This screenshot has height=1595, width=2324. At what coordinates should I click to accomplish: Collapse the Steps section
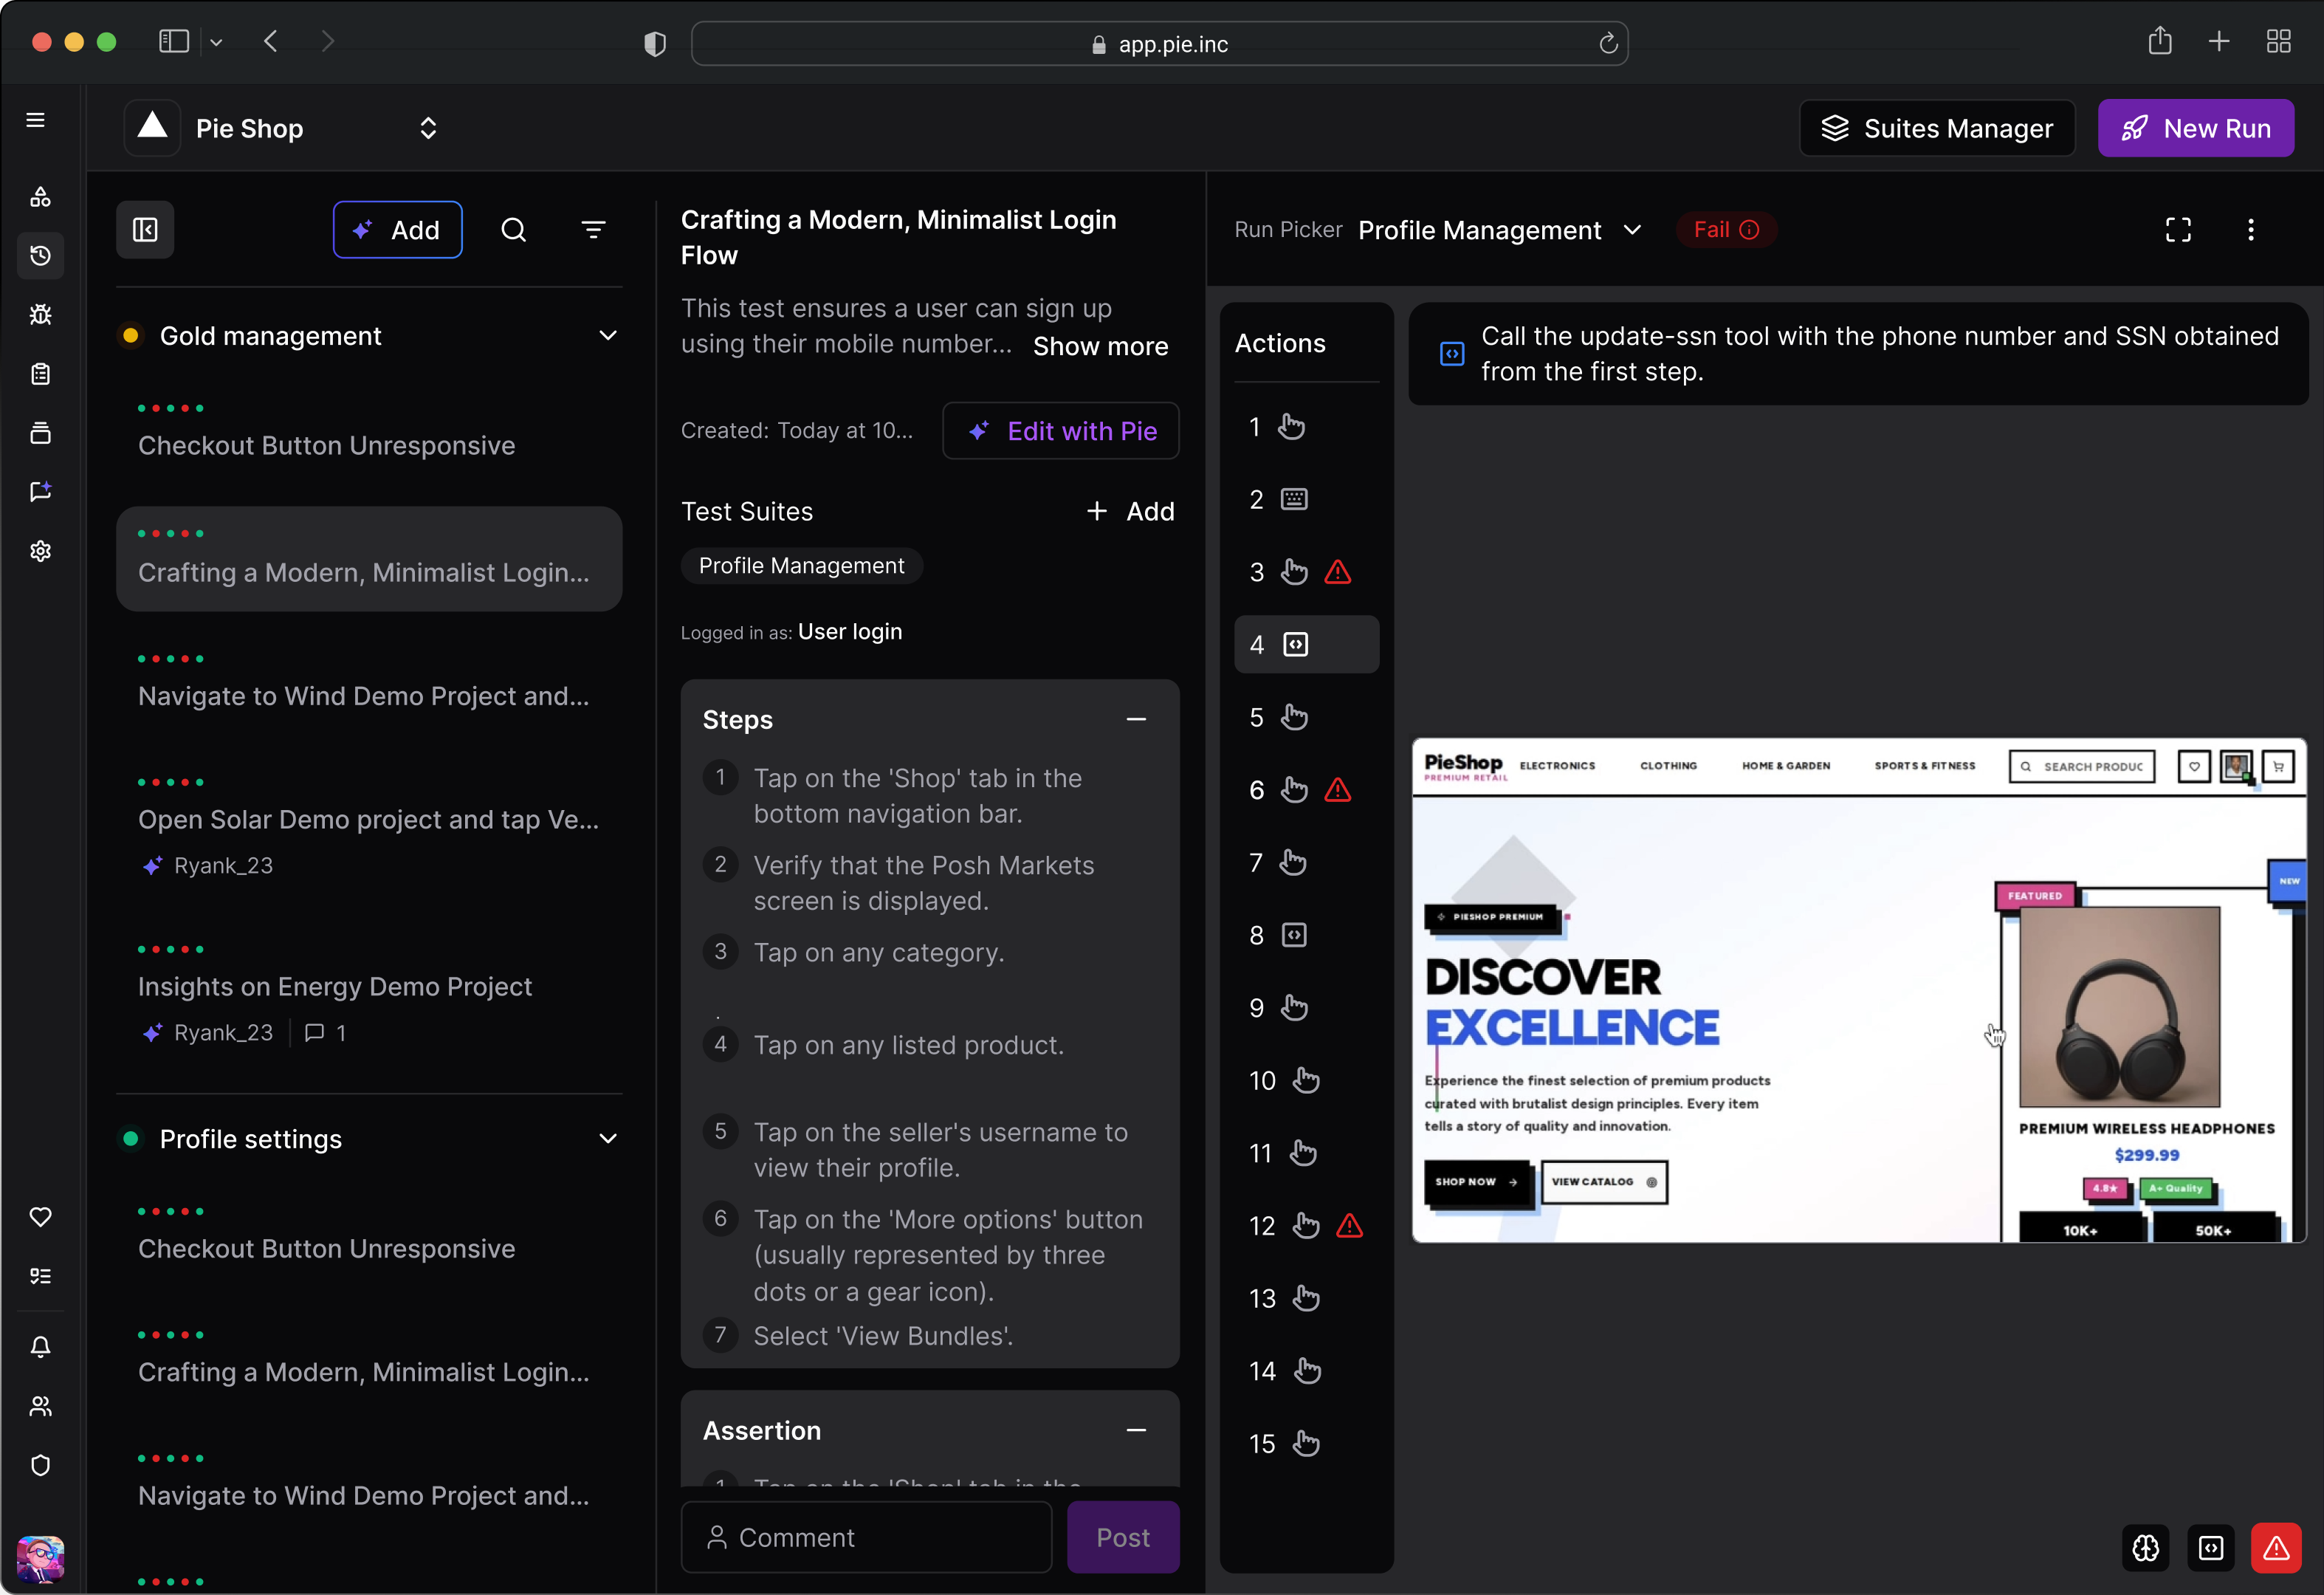(1135, 720)
